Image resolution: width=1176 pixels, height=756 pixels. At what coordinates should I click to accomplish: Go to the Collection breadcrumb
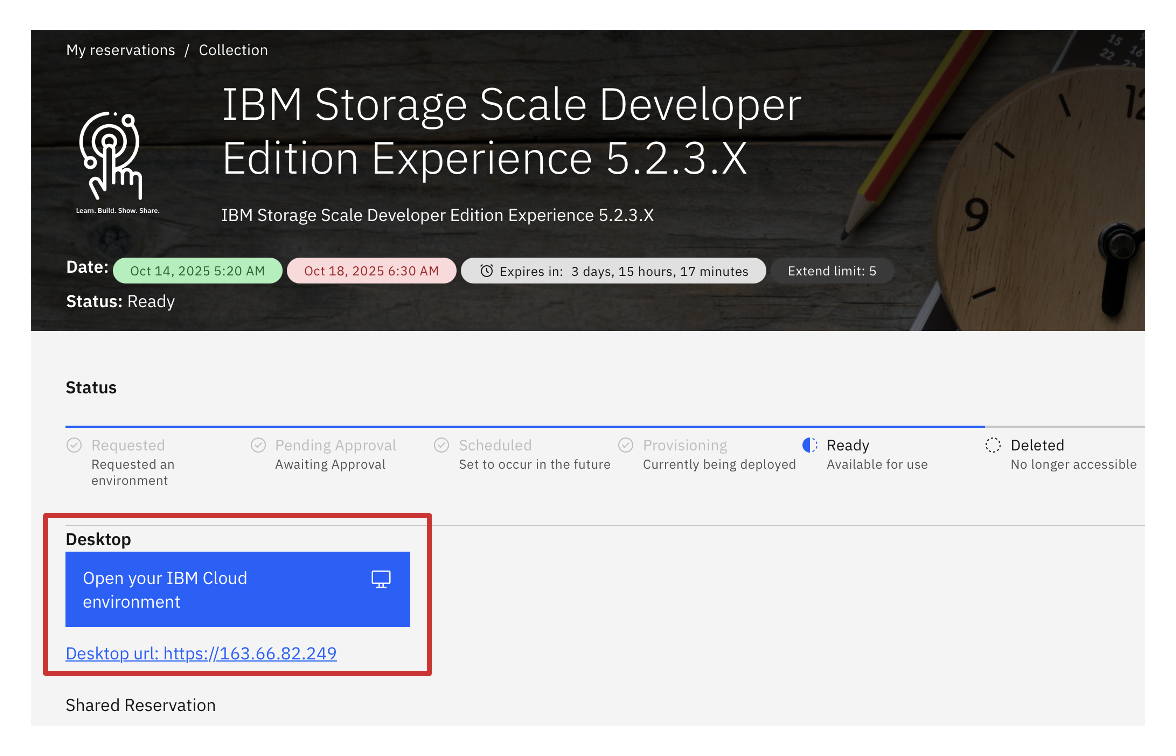click(233, 50)
